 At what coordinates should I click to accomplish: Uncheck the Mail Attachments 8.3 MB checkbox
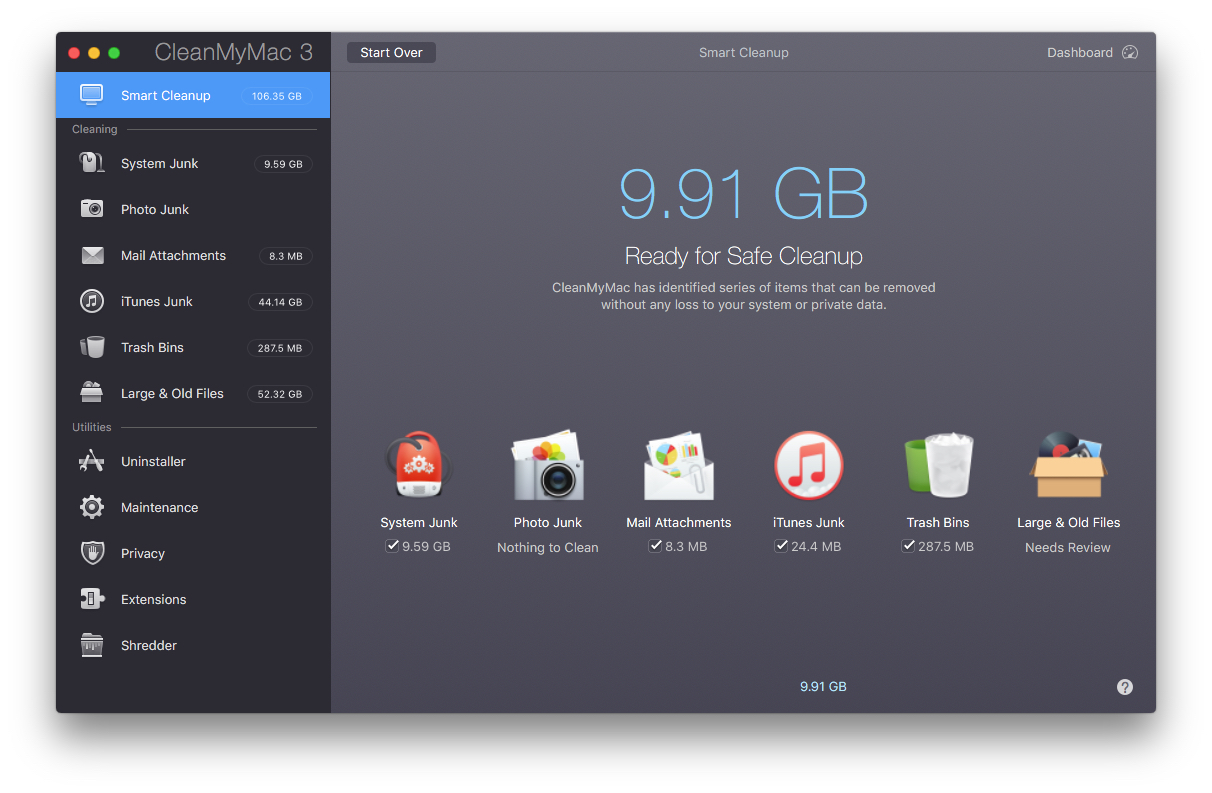point(655,546)
